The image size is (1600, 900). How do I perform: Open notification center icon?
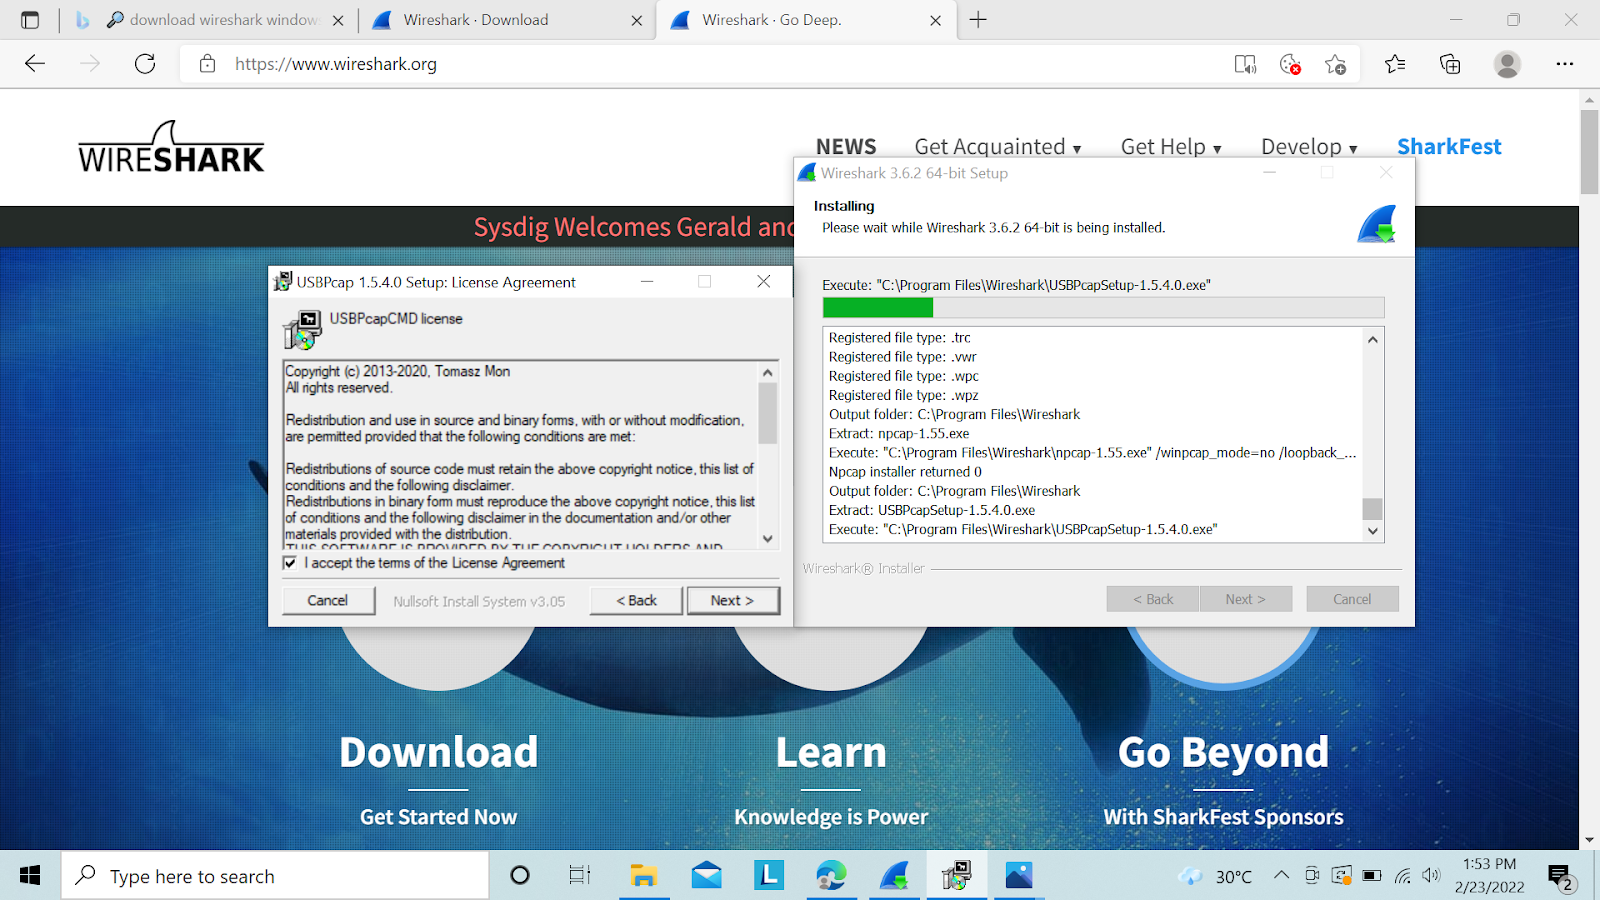click(1561, 878)
